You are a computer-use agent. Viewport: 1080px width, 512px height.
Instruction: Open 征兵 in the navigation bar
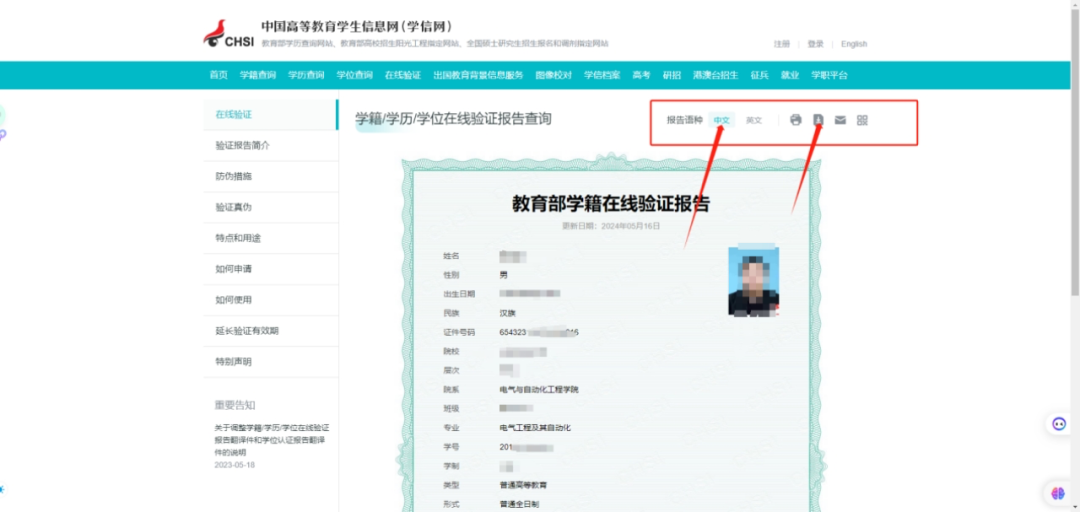pyautogui.click(x=759, y=75)
